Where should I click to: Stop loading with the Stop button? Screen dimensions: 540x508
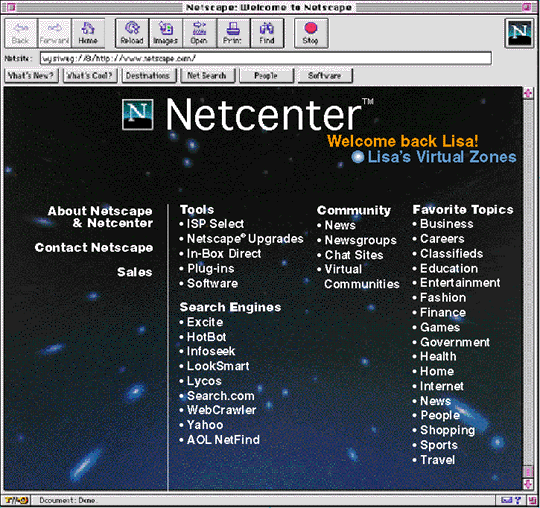(311, 33)
